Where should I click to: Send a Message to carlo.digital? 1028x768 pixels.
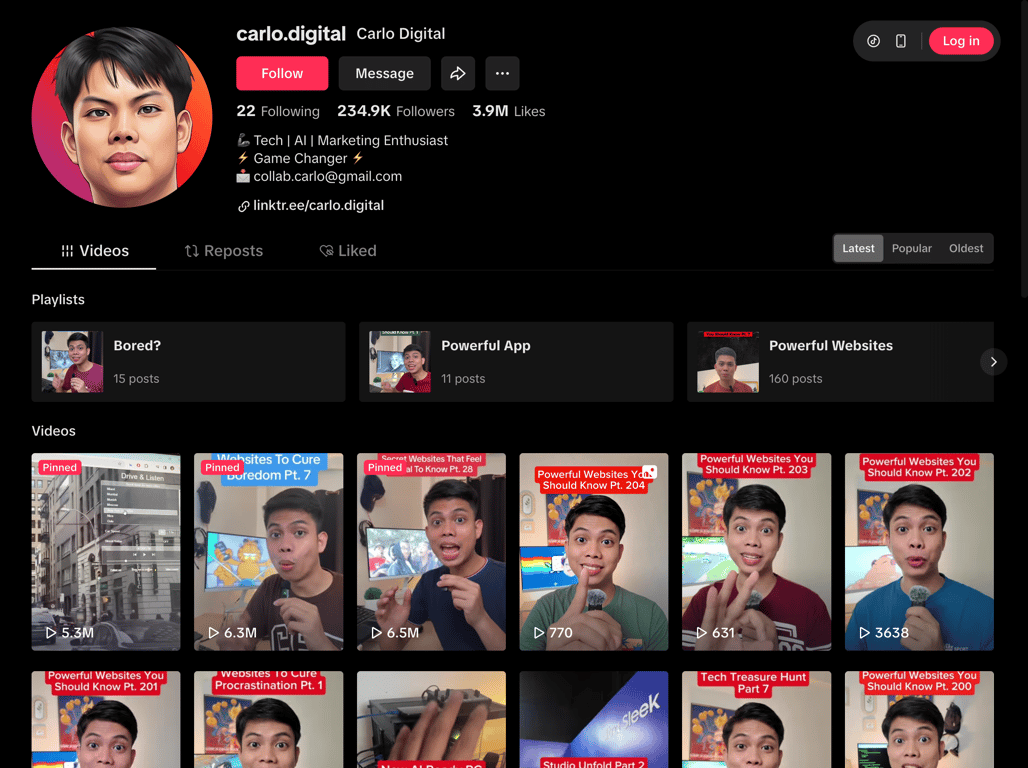point(384,73)
